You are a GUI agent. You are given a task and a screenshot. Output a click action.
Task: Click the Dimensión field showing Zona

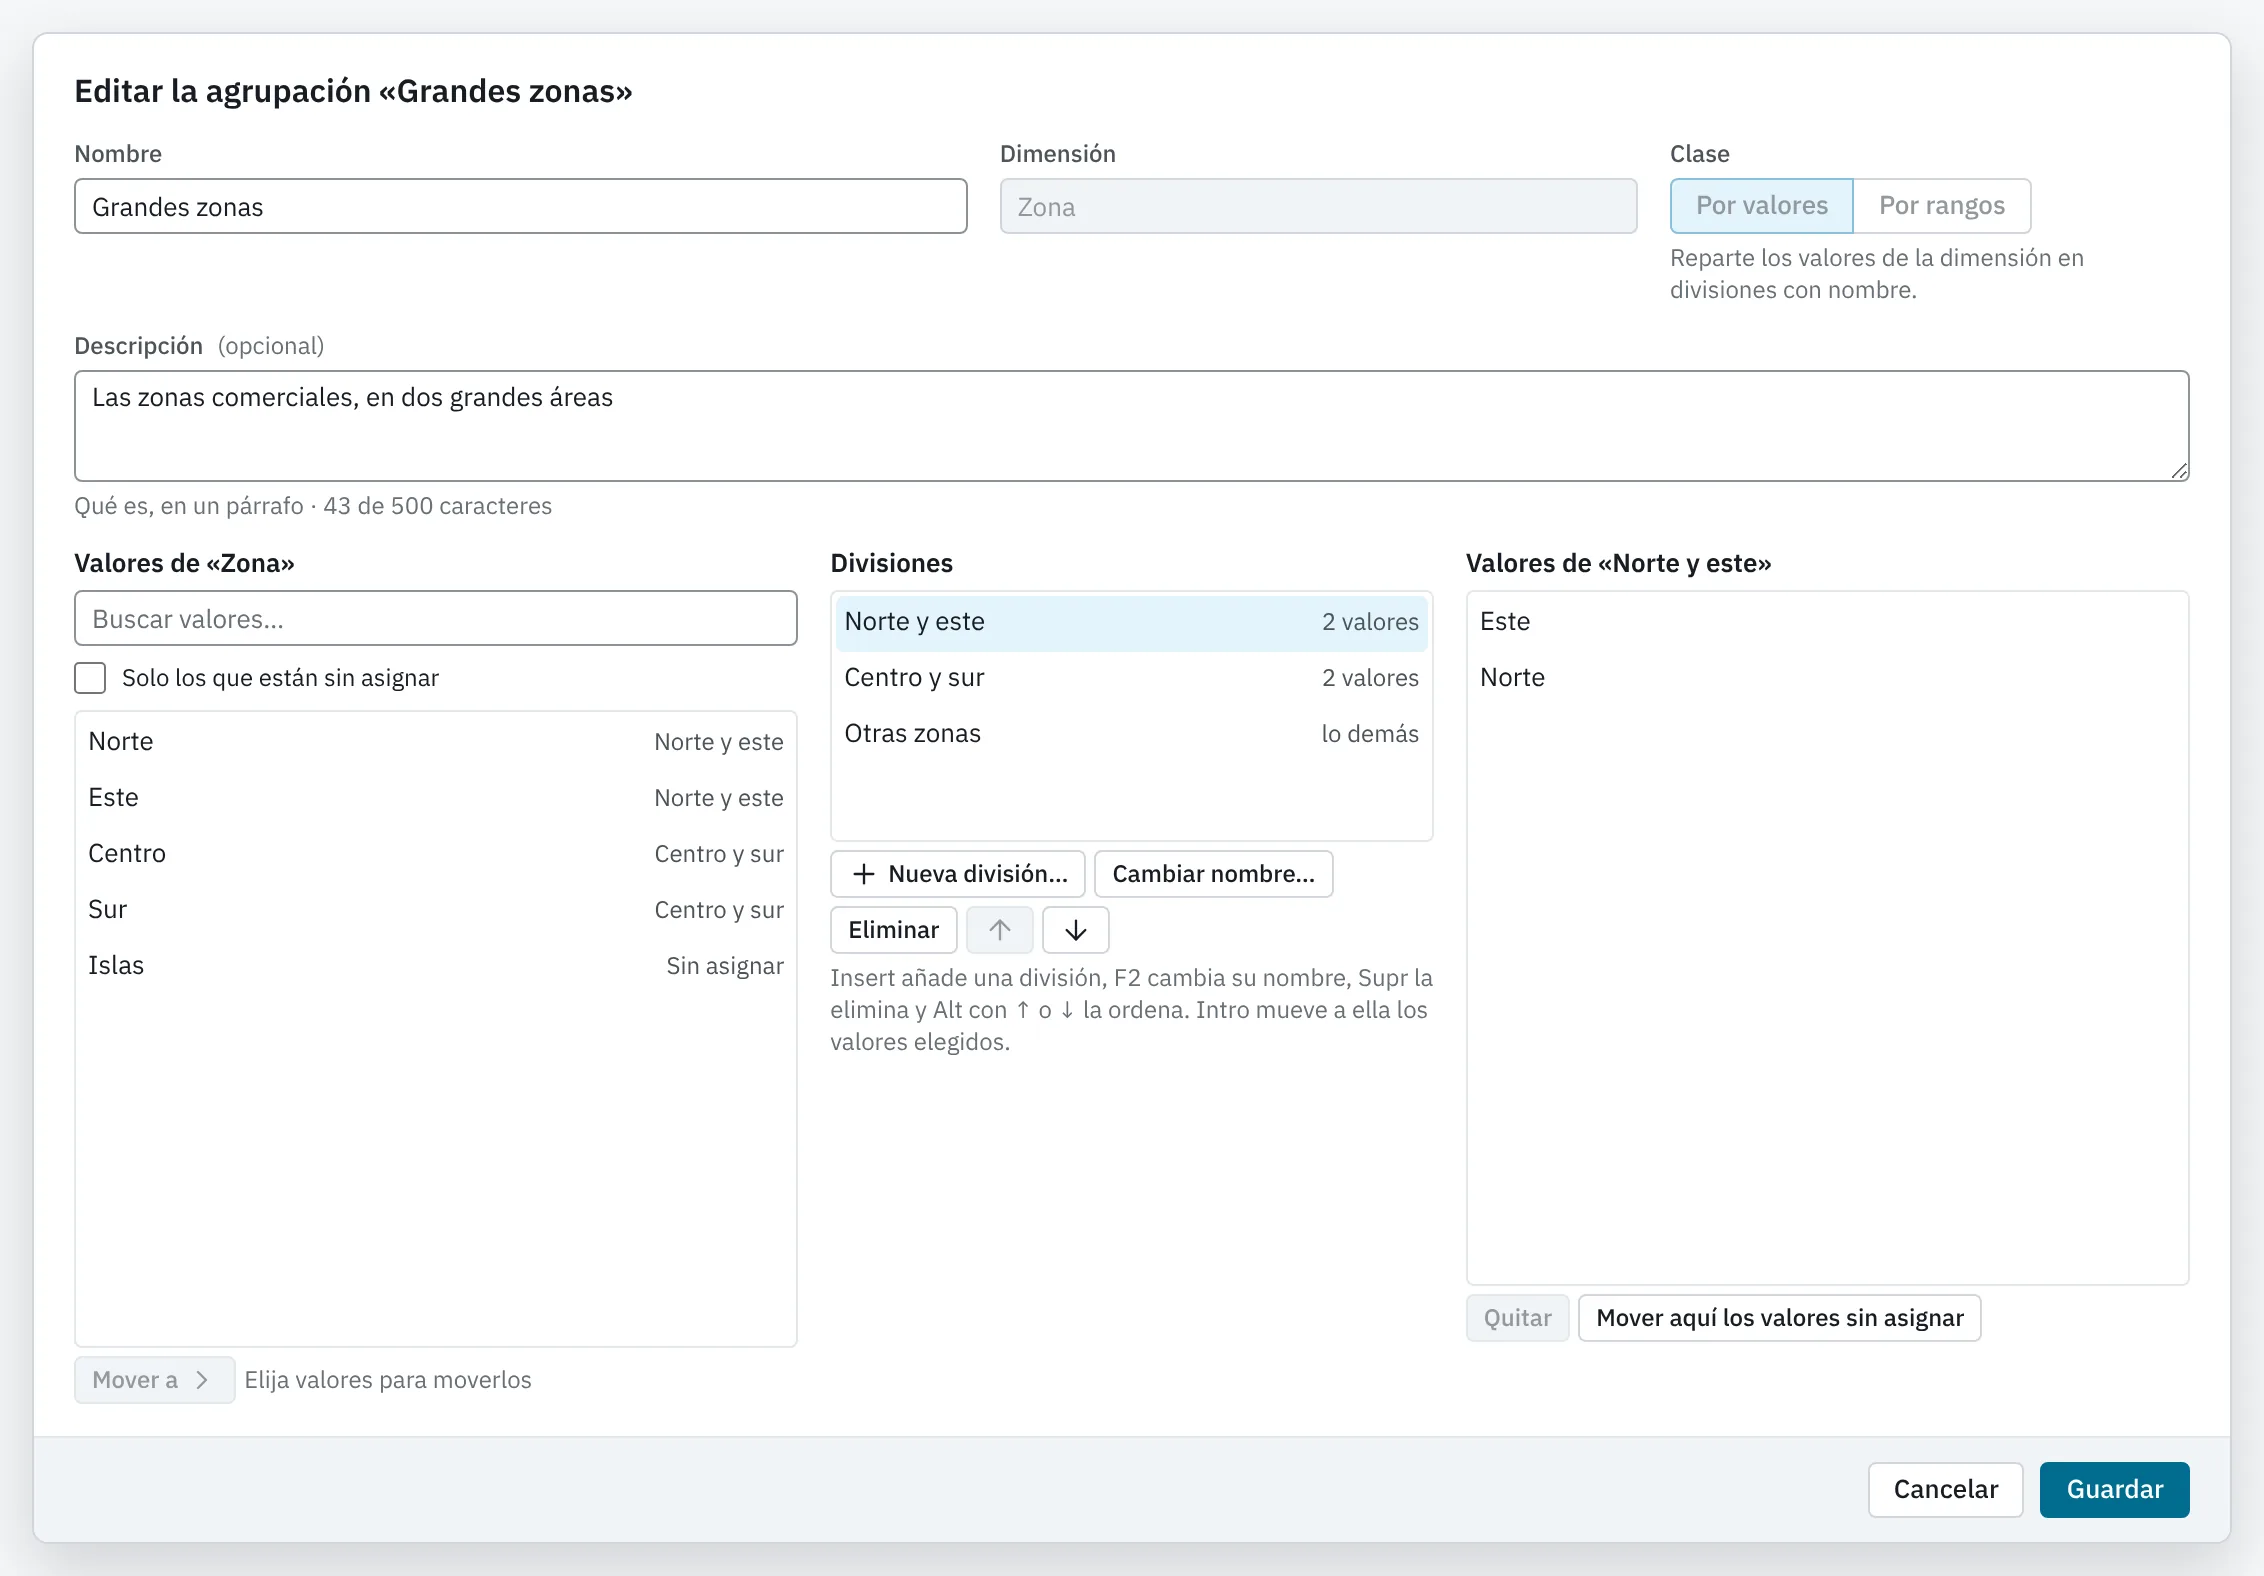pyautogui.click(x=1318, y=206)
